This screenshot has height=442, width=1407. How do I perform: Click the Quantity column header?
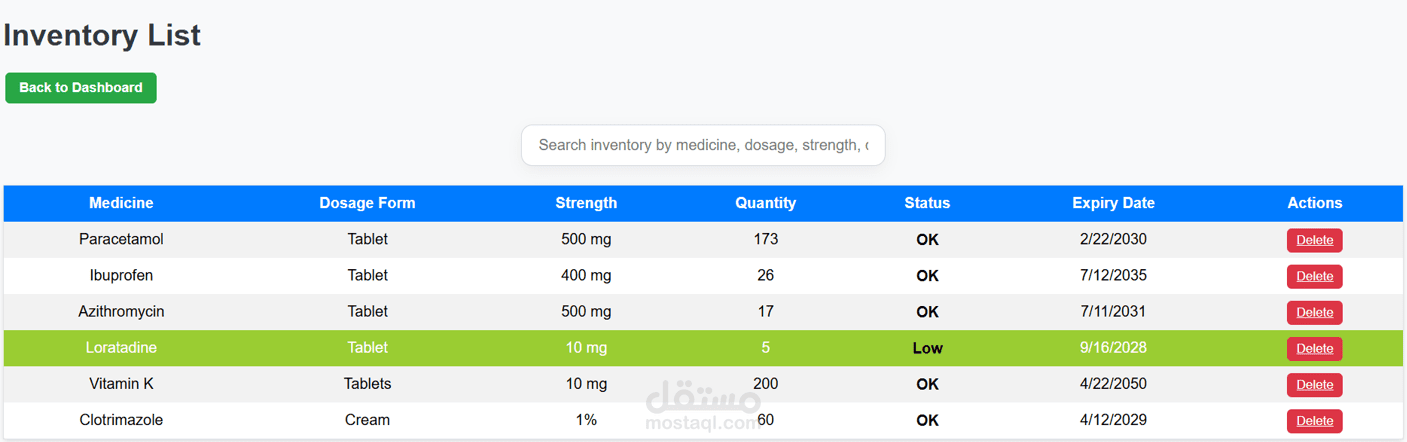coord(765,203)
